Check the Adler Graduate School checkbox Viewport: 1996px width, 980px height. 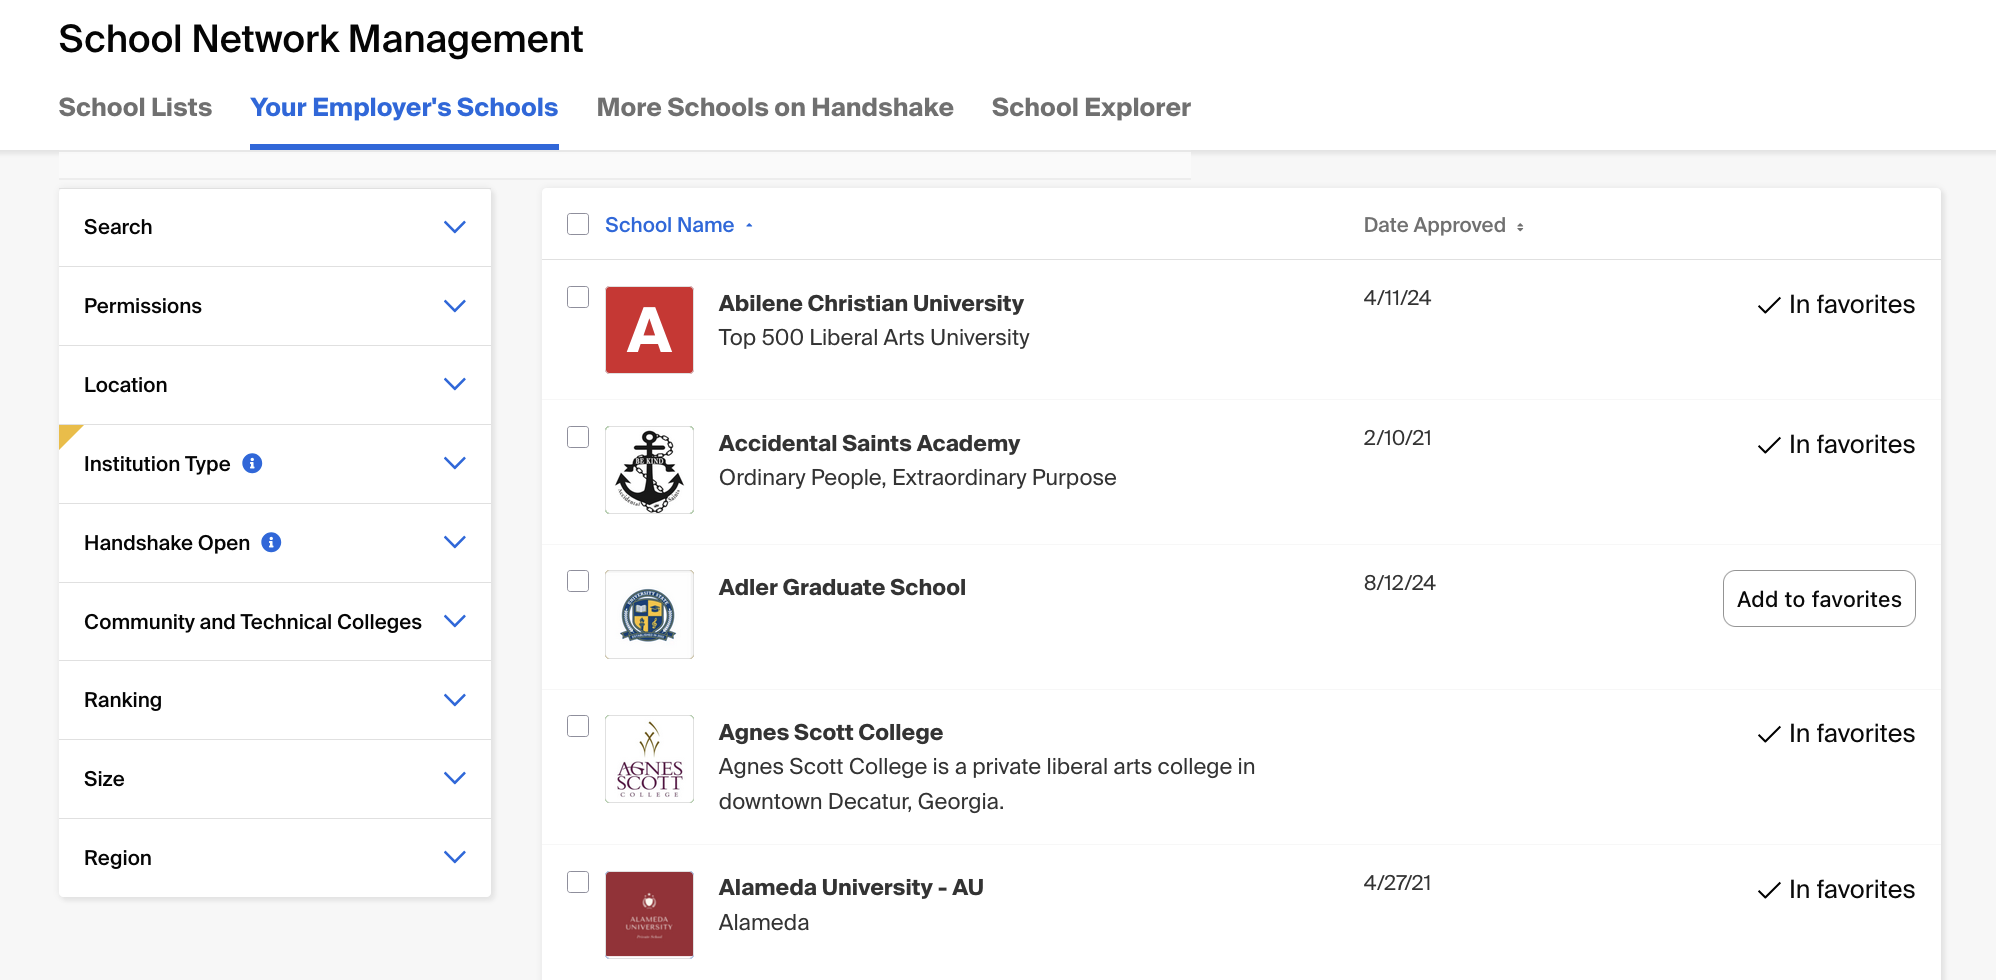tap(578, 581)
